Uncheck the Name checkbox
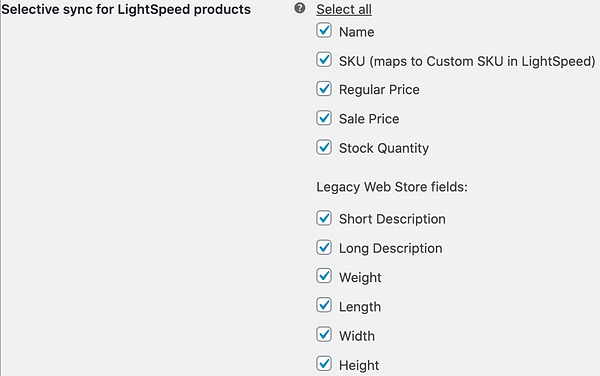Screen dimensions: 600x376 [x=324, y=31]
